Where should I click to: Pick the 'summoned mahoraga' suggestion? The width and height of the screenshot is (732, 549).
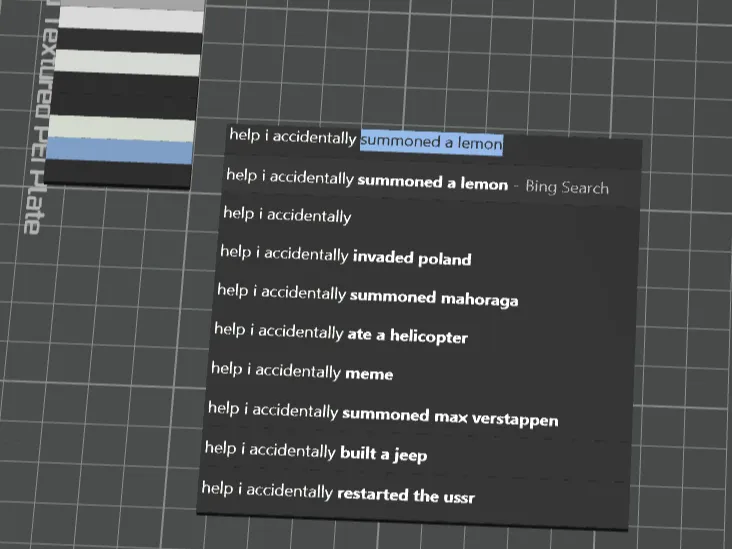coord(367,295)
